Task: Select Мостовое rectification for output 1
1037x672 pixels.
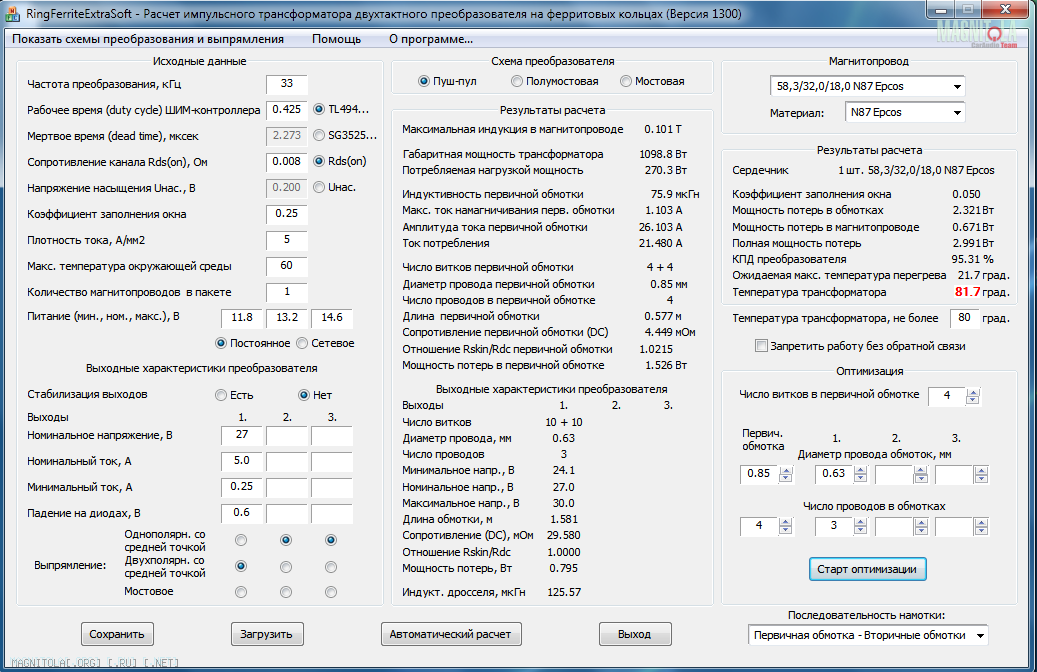Action: 241,592
